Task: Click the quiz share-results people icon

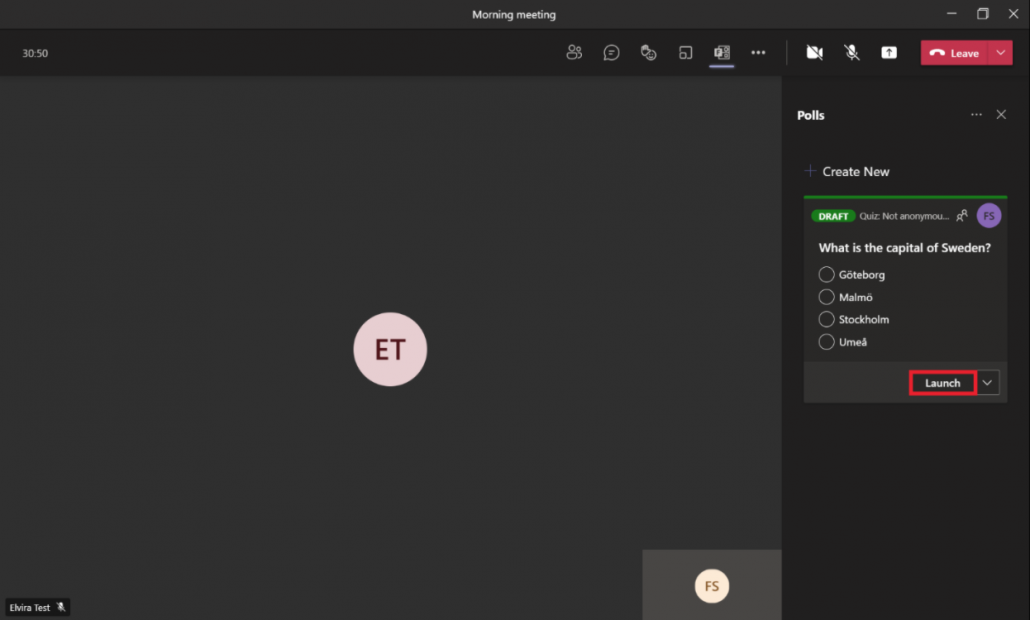Action: point(962,215)
